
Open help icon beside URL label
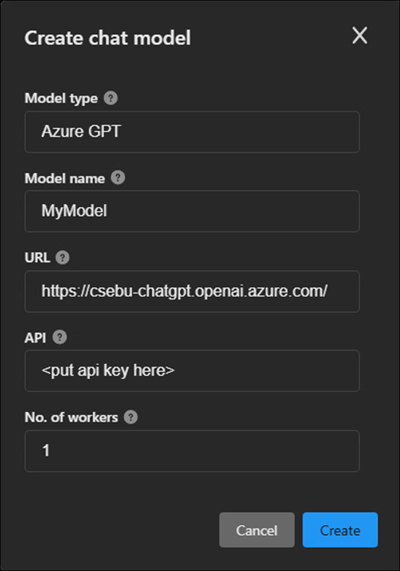(63, 257)
